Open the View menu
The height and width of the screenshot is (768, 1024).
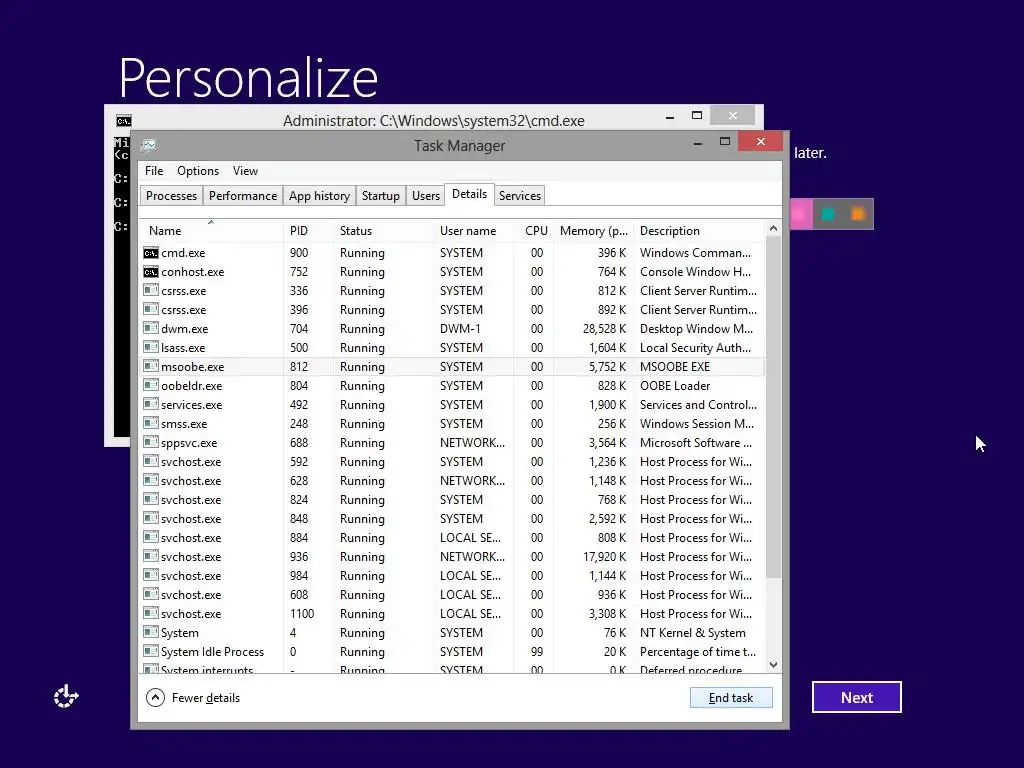(x=245, y=170)
